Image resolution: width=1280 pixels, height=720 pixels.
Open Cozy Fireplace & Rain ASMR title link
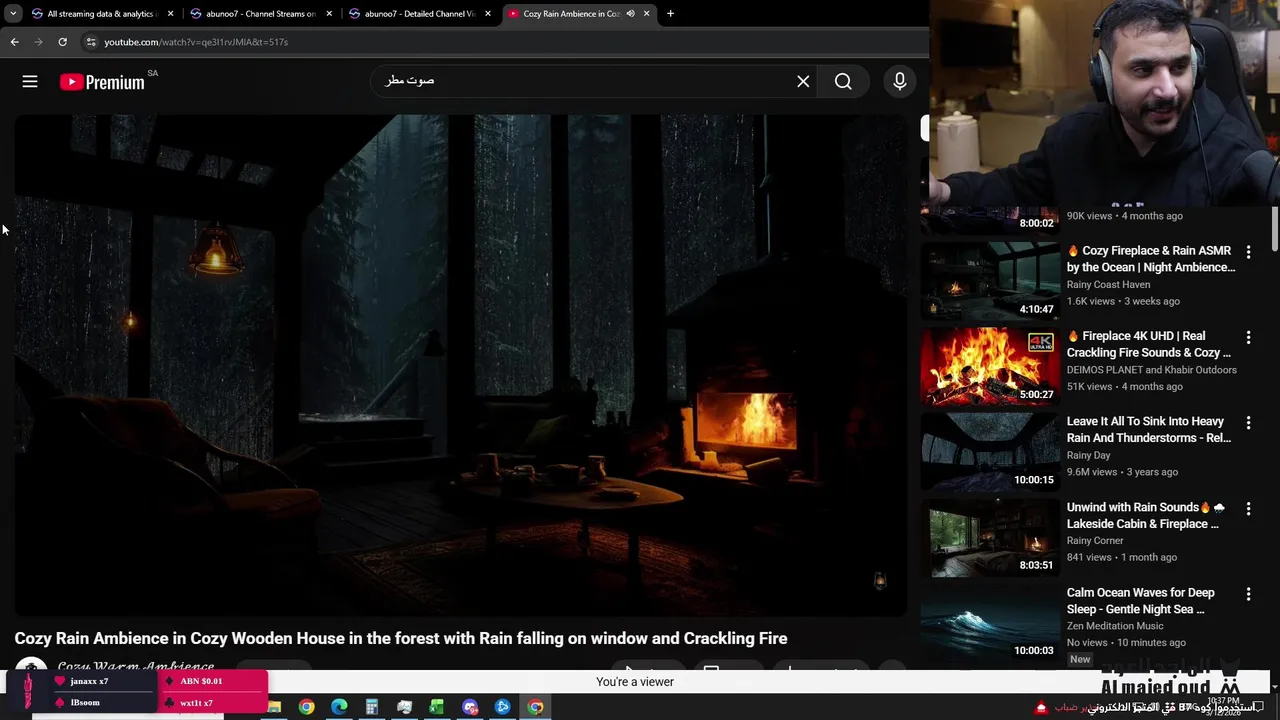[x=1150, y=259]
